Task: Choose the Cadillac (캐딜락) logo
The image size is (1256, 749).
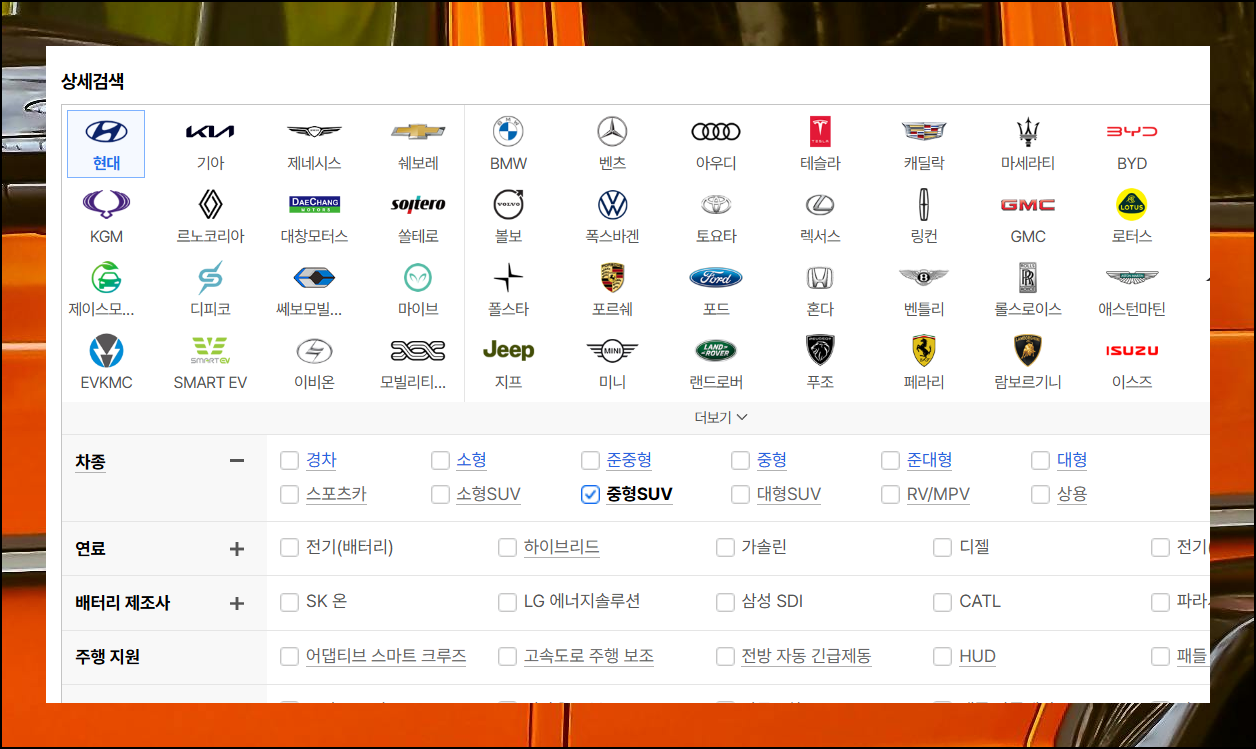Action: [924, 131]
